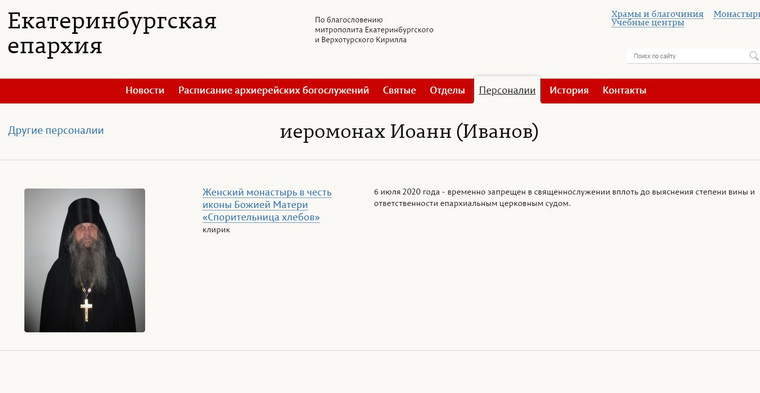Click the hieromonk portrait photo

[85, 260]
